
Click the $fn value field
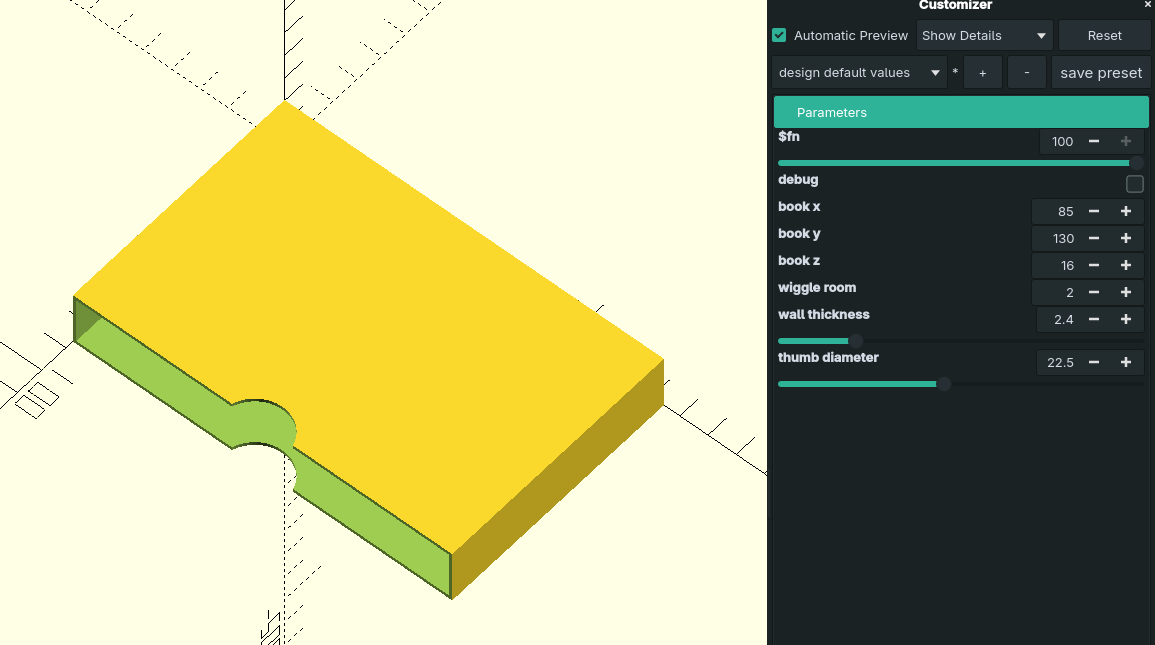[1061, 141]
